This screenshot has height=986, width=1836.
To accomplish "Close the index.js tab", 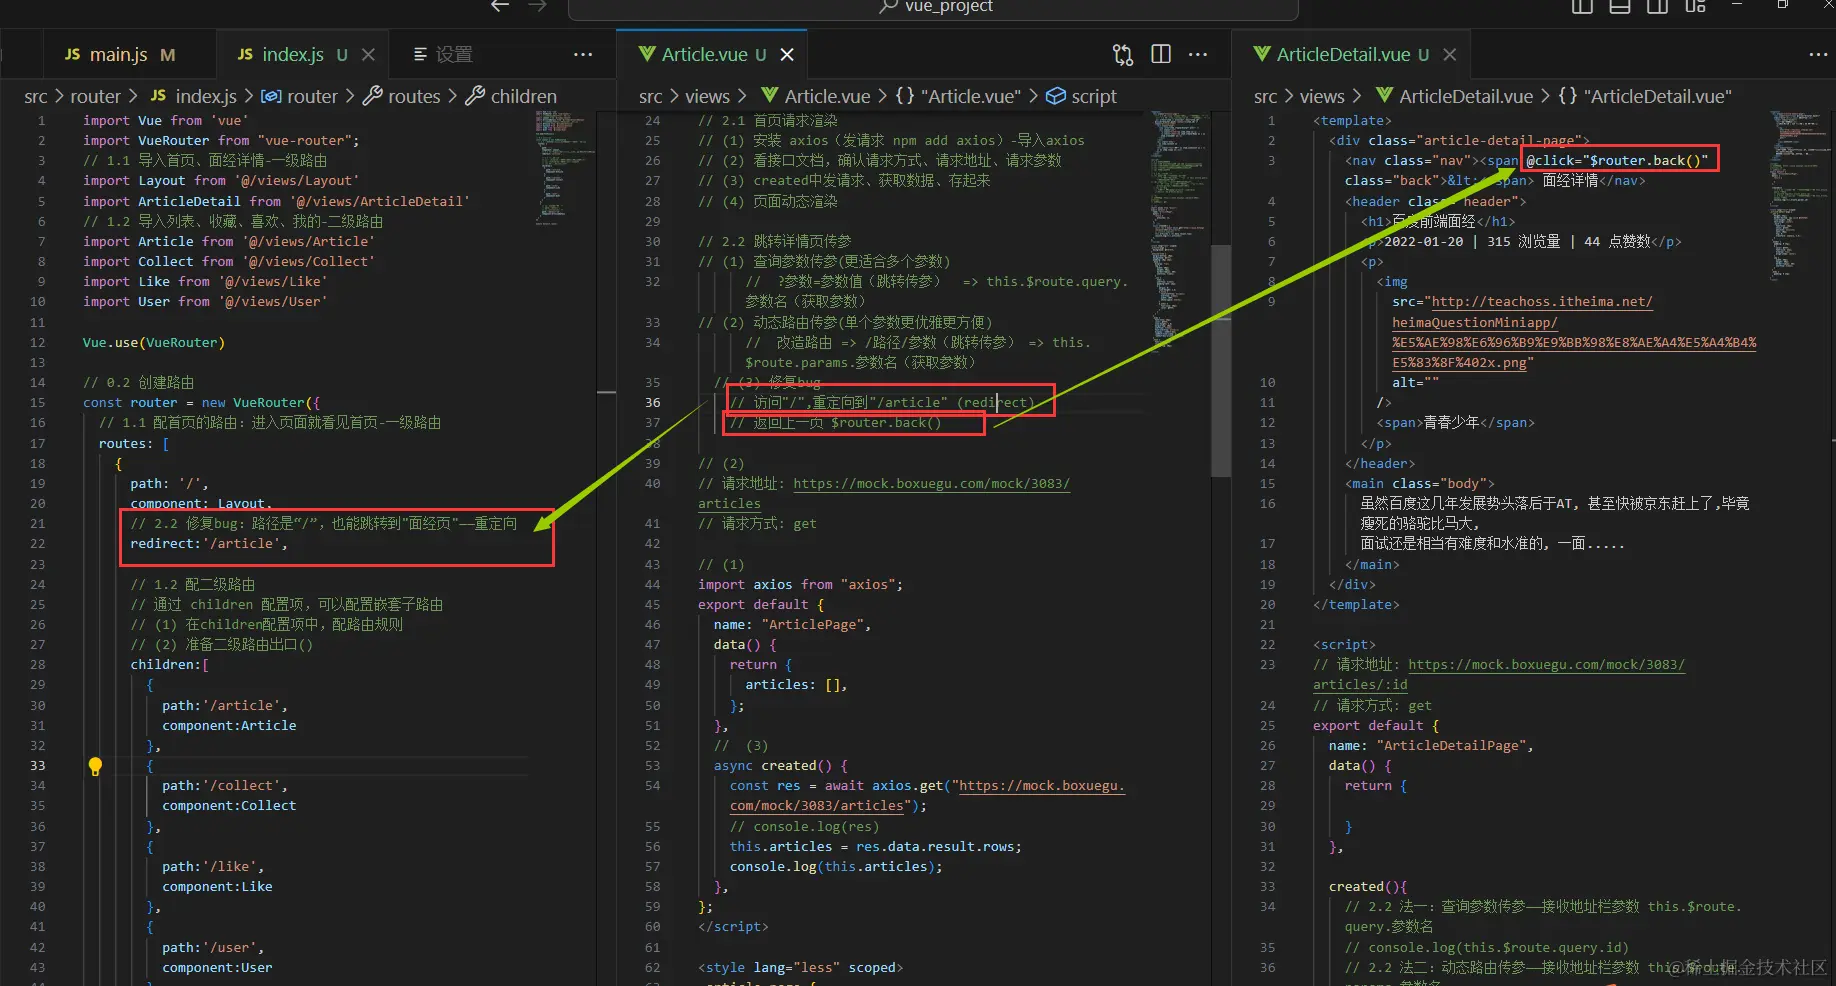I will point(368,55).
